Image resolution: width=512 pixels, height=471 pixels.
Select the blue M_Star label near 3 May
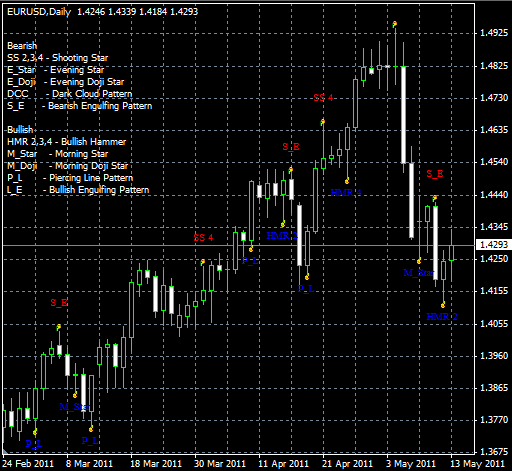point(419,273)
